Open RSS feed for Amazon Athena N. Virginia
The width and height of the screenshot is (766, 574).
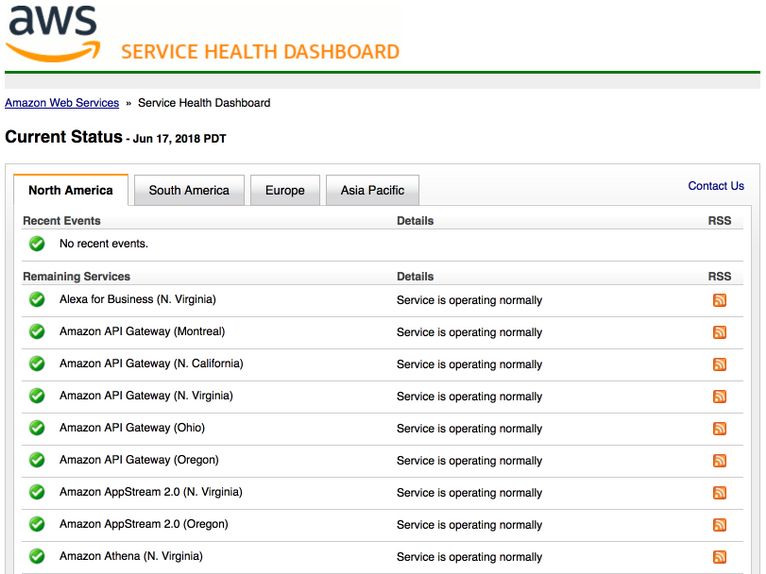719,556
